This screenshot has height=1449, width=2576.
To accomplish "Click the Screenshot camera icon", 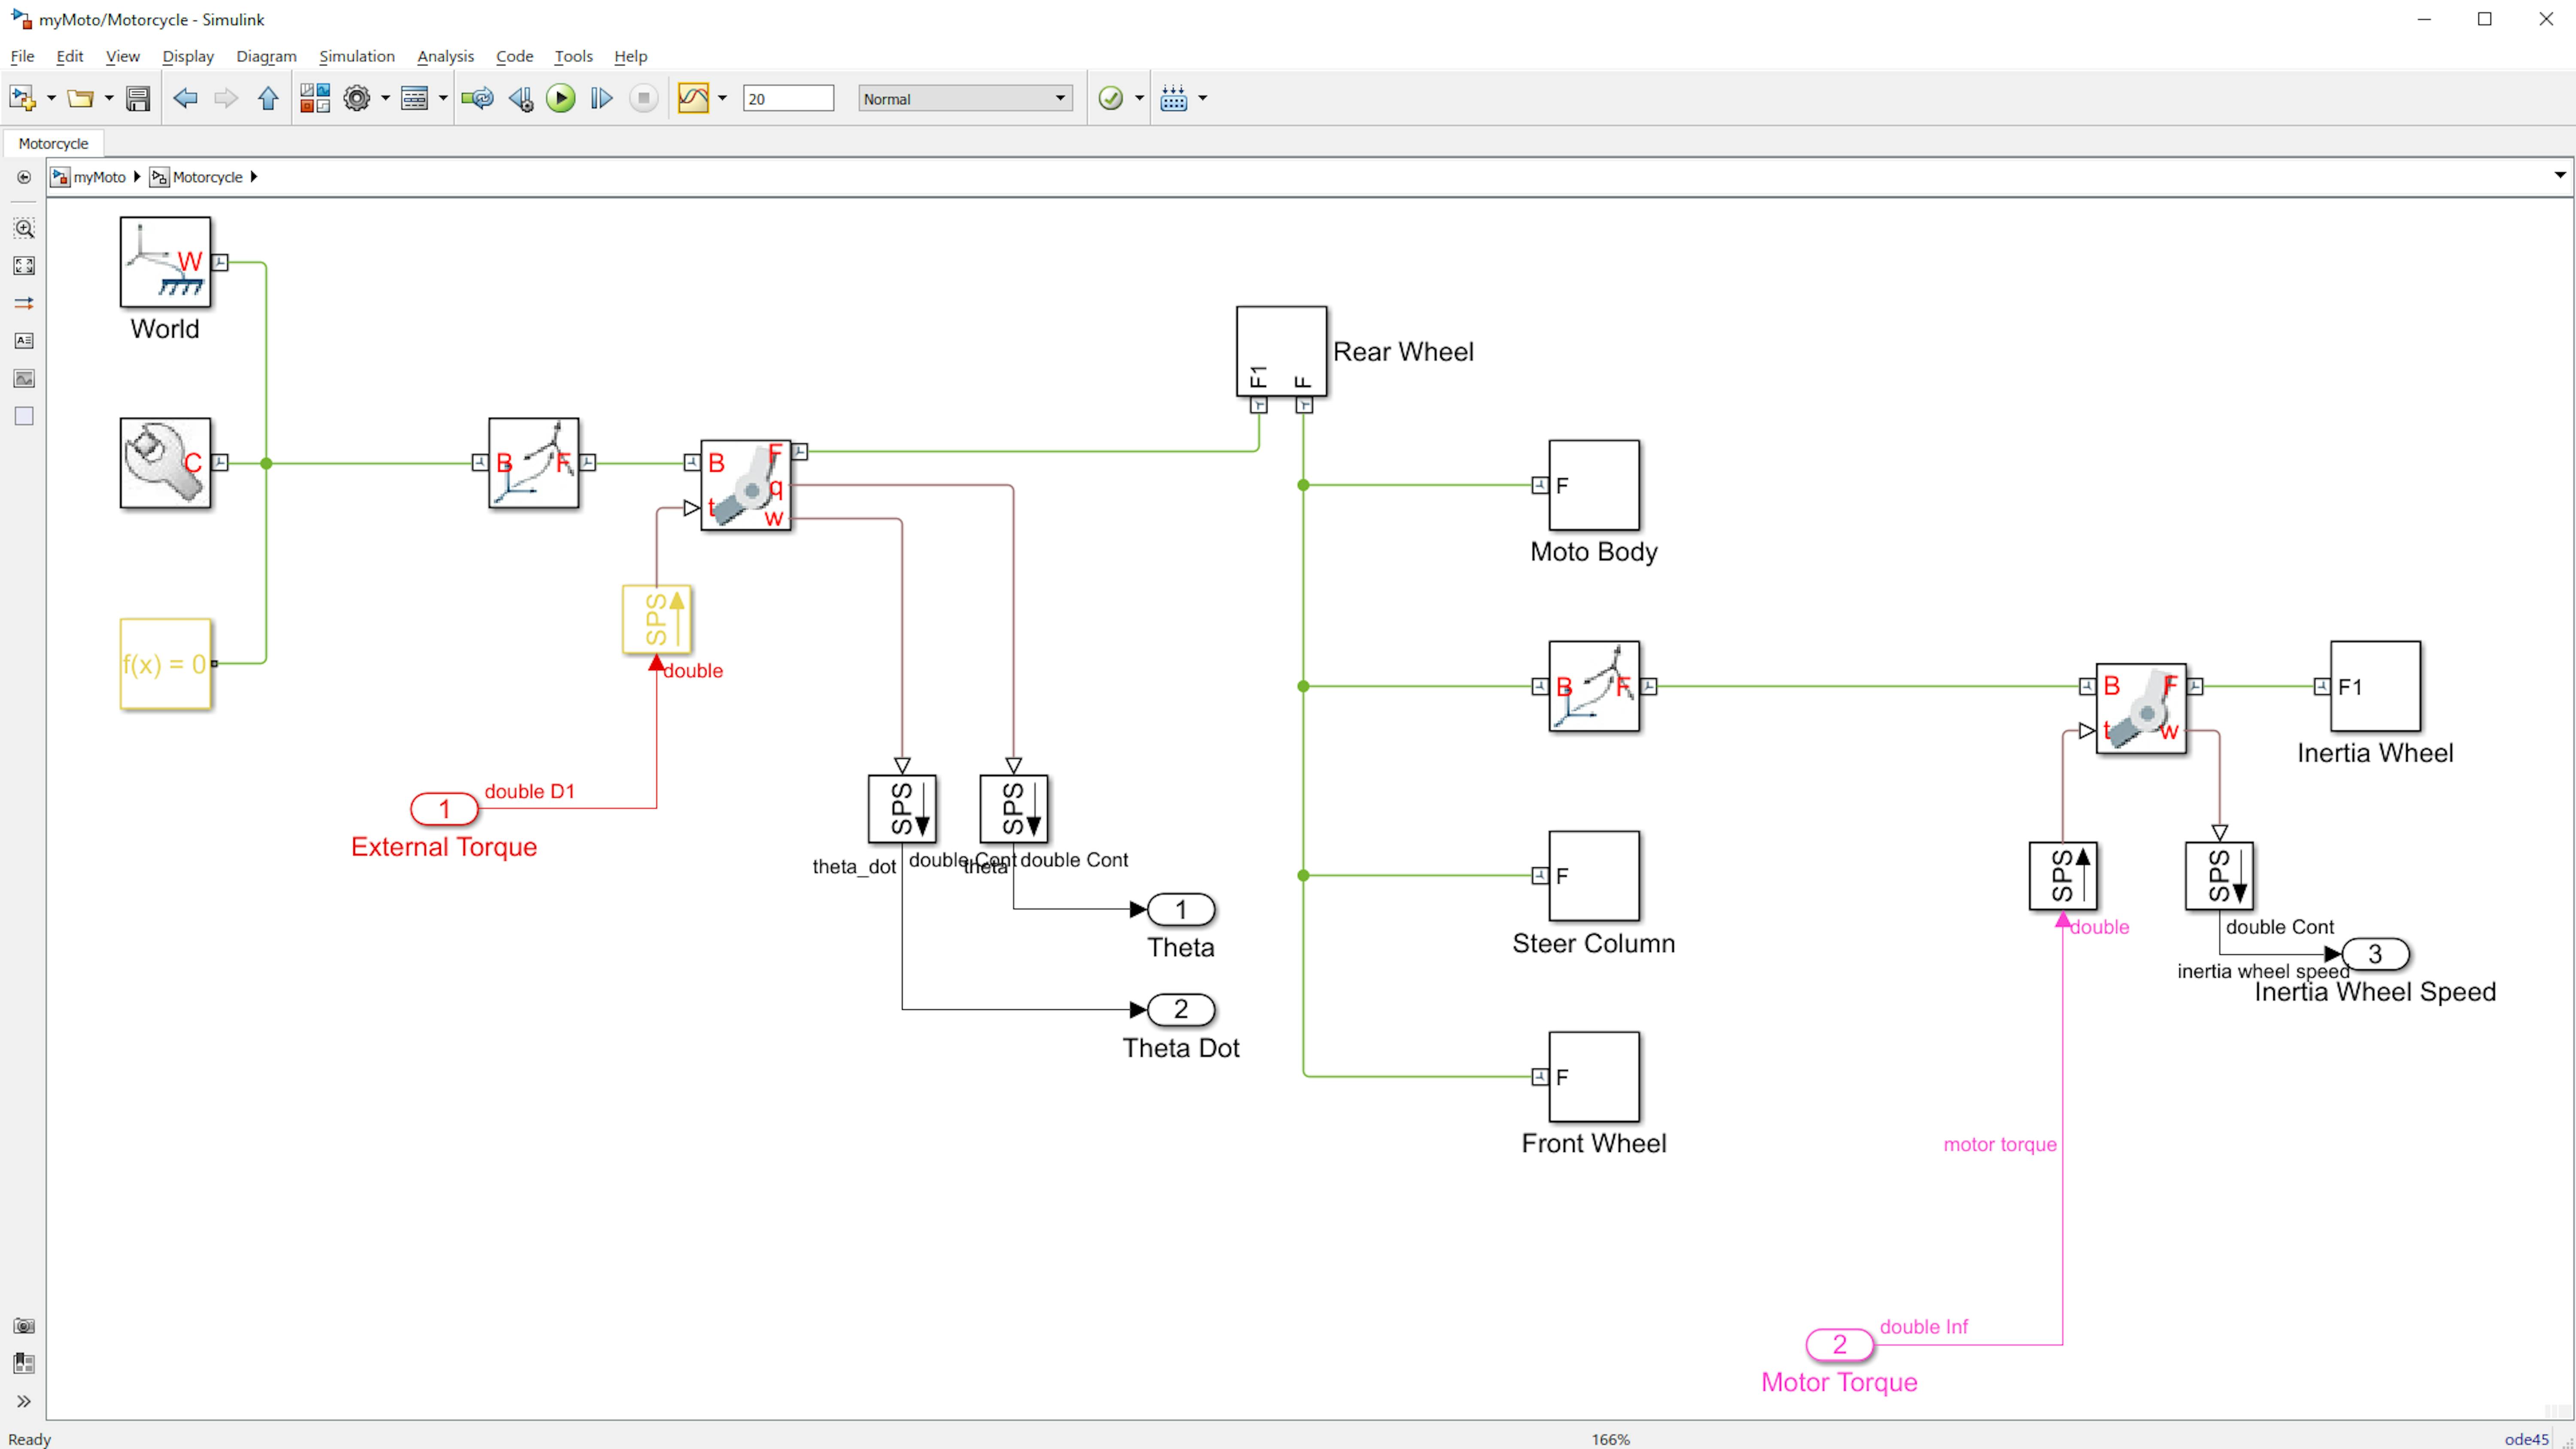I will [x=24, y=1326].
